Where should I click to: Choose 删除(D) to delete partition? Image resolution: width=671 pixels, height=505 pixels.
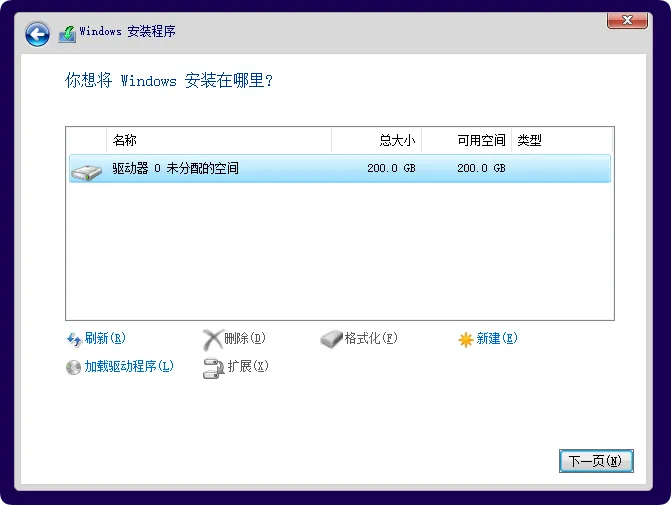coord(245,338)
